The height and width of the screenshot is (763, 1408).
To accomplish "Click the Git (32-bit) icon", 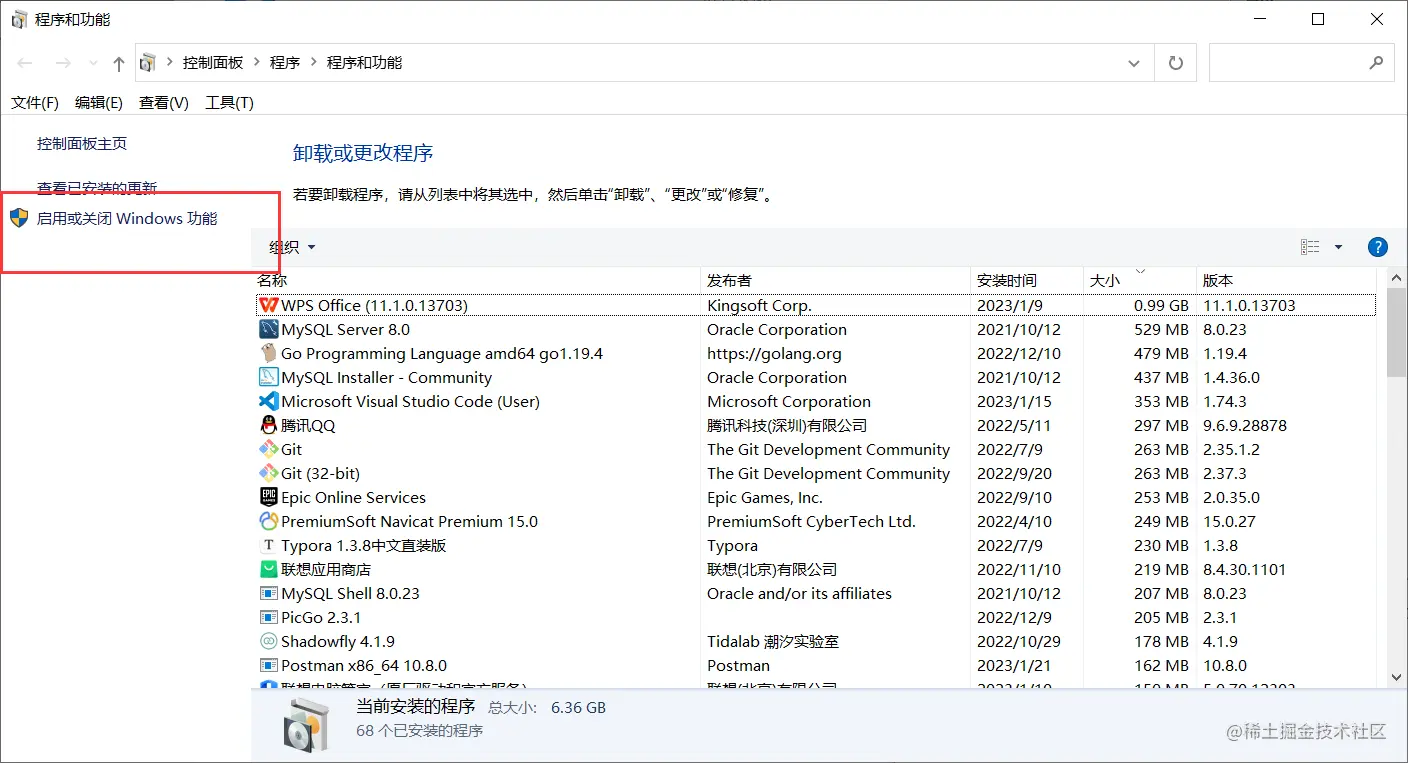I will 268,473.
